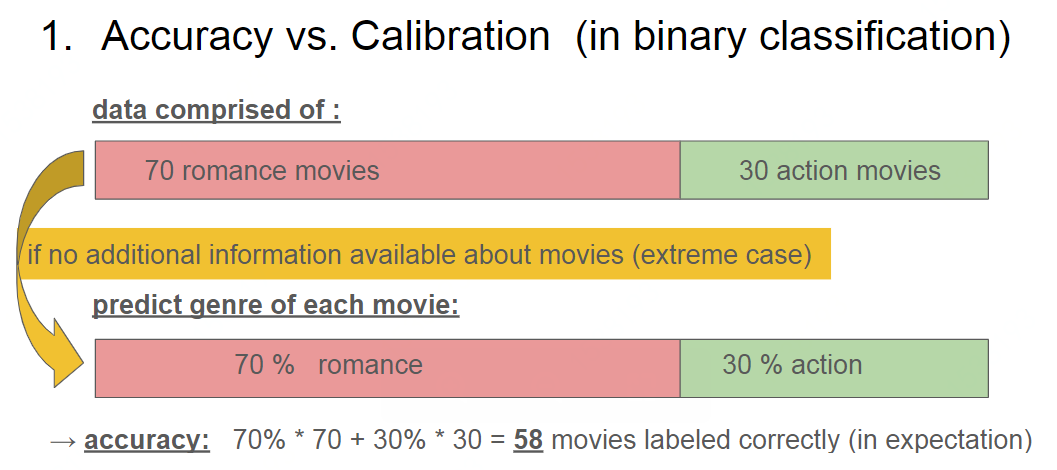Click the small right arrow before accuracy
This screenshot has width=1057, height=470.
(x=62, y=440)
